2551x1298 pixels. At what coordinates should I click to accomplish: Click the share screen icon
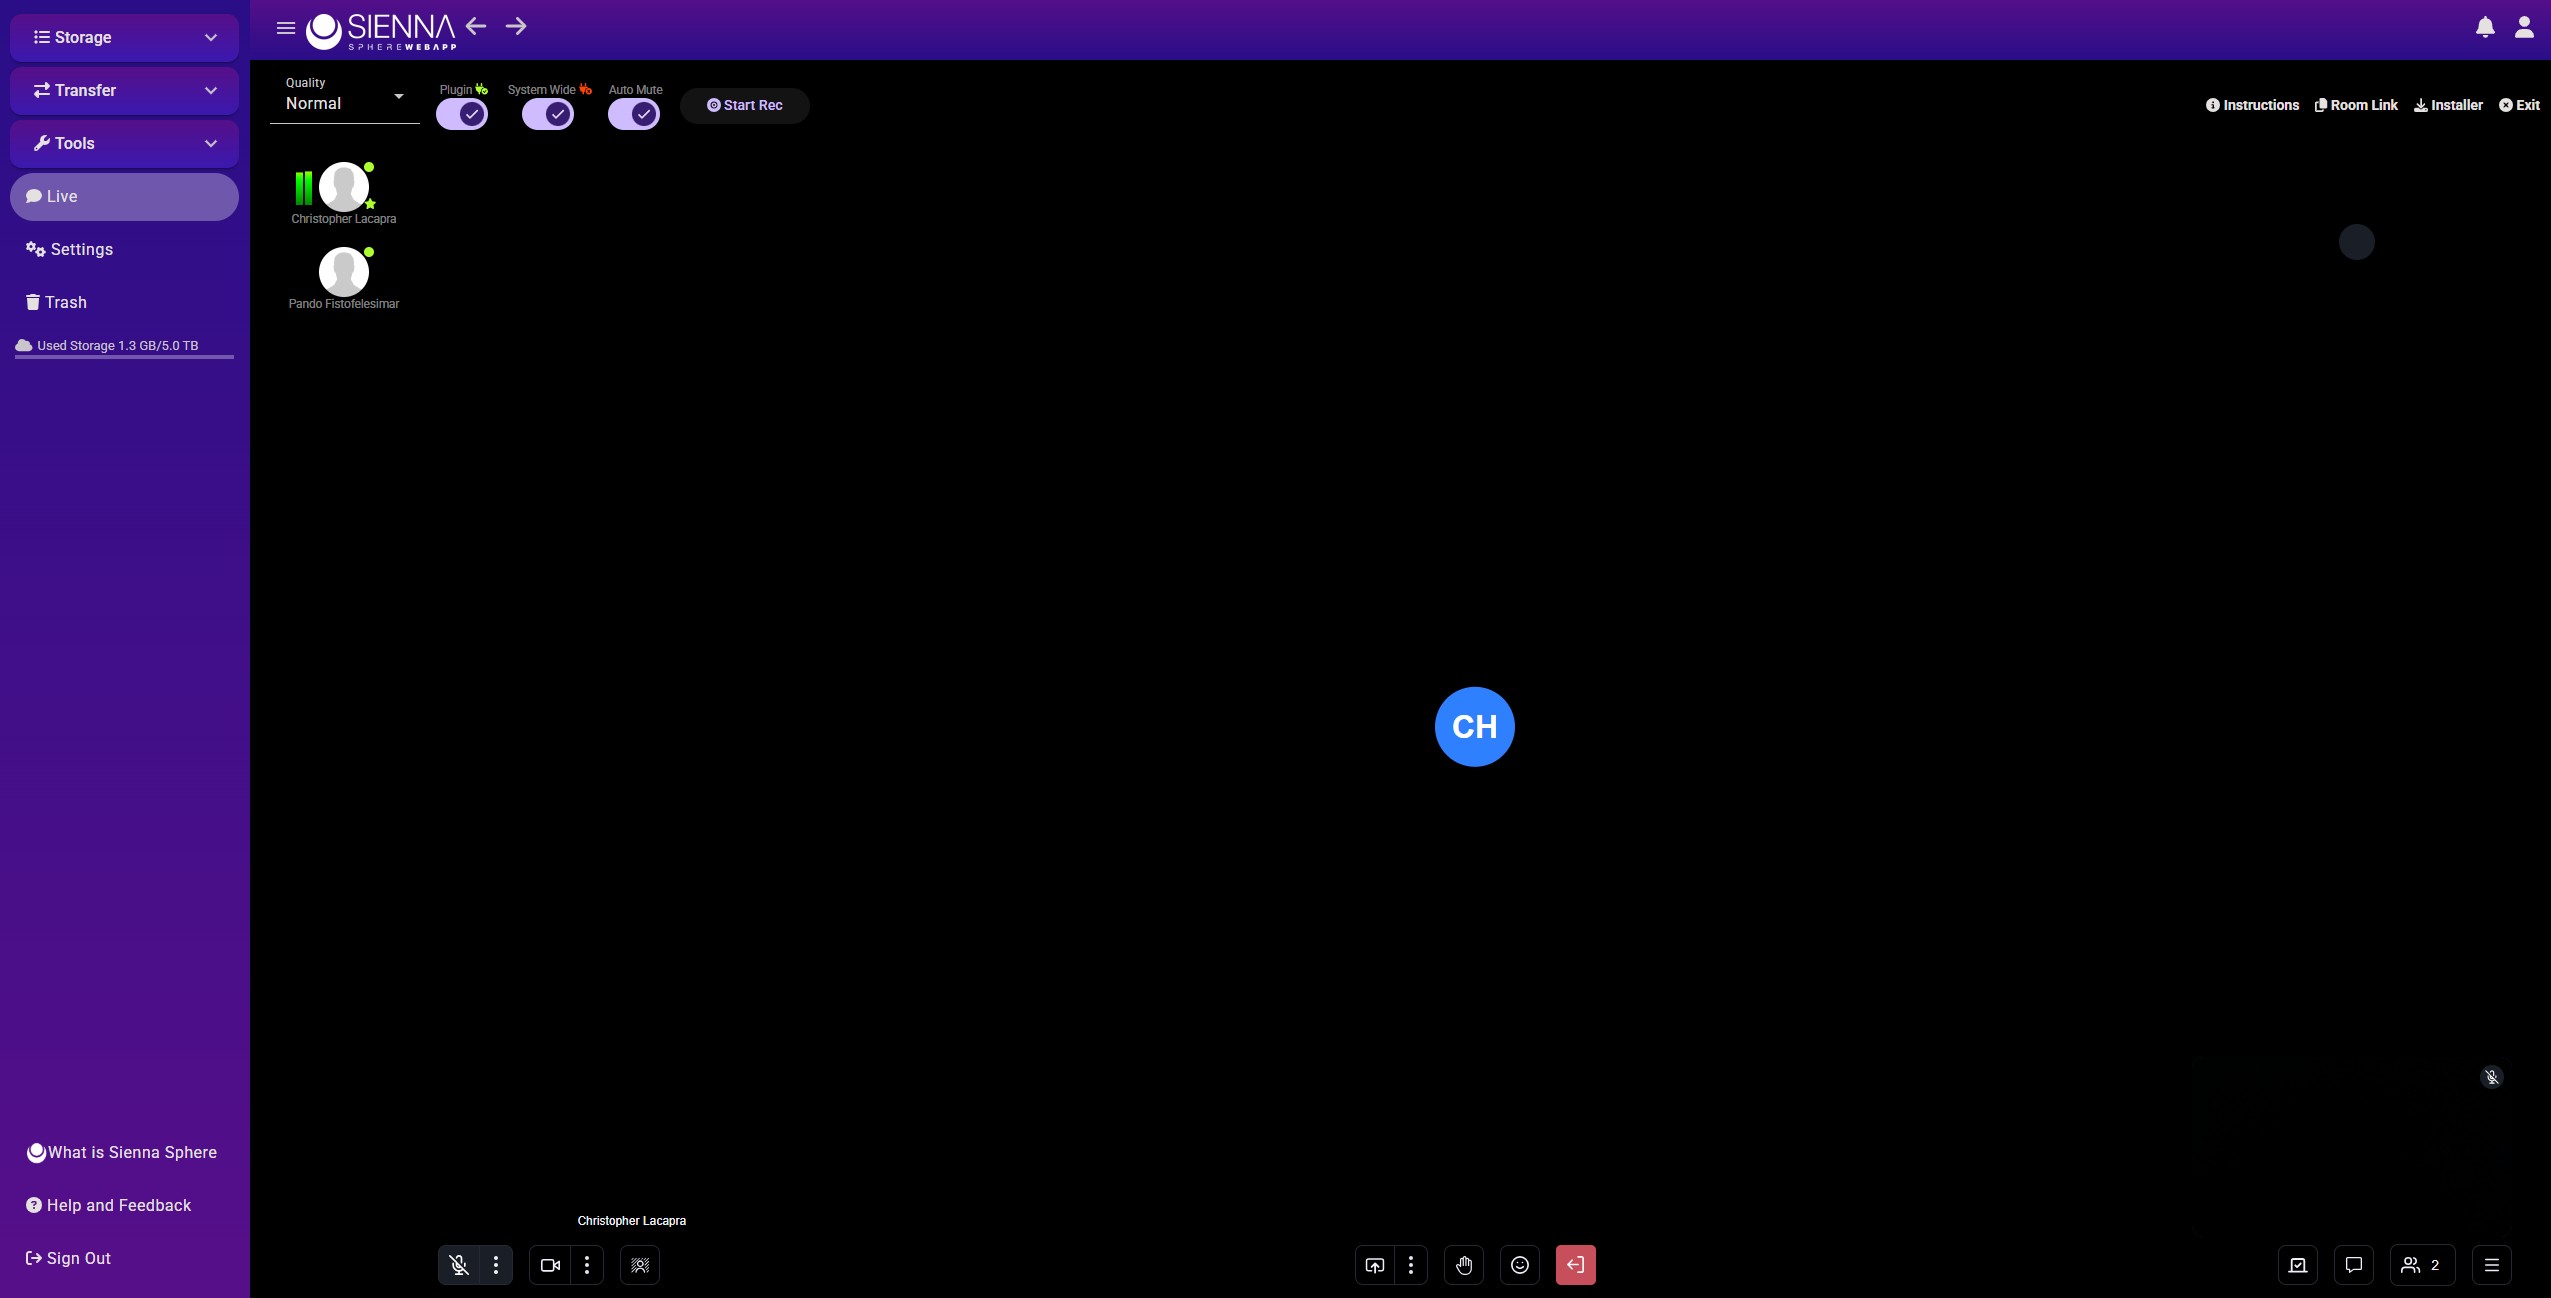click(x=1375, y=1265)
